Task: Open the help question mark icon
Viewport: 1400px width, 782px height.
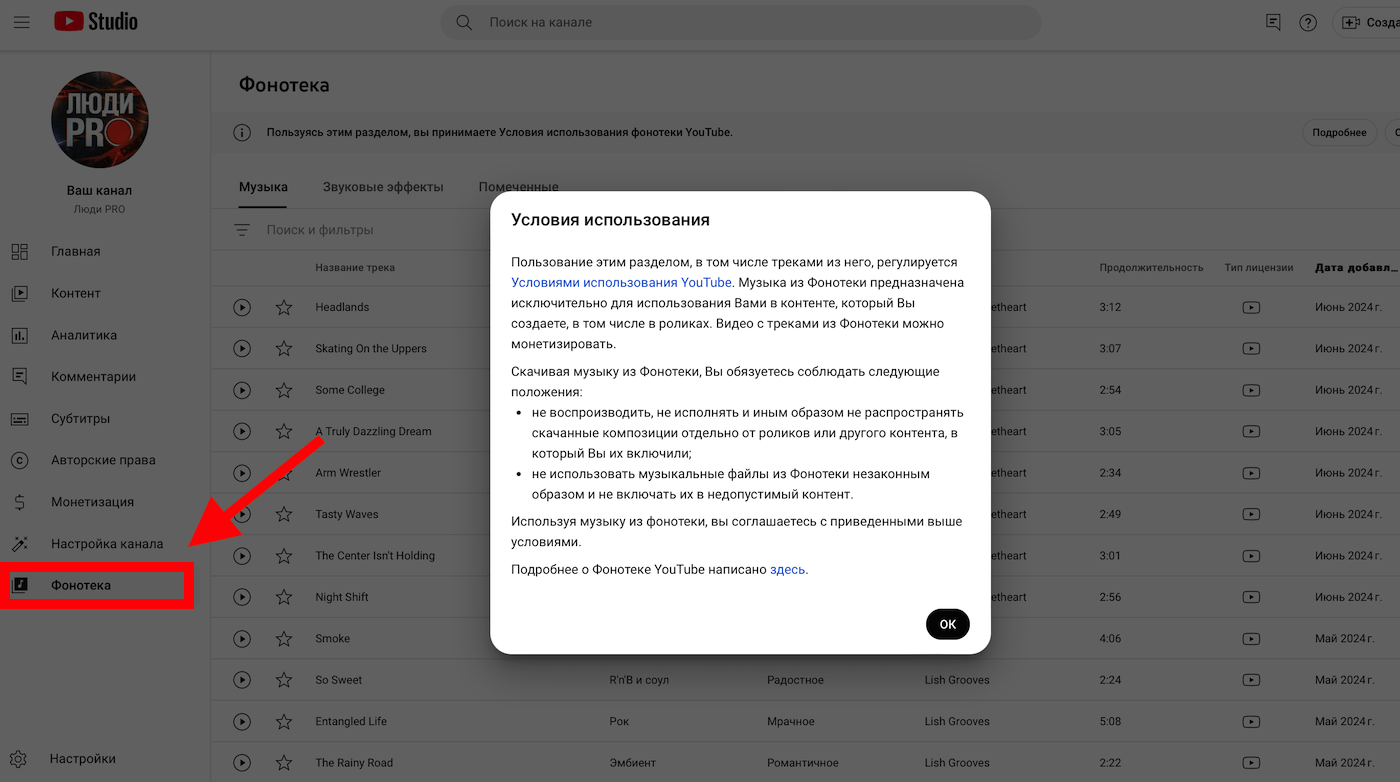Action: (x=1308, y=22)
